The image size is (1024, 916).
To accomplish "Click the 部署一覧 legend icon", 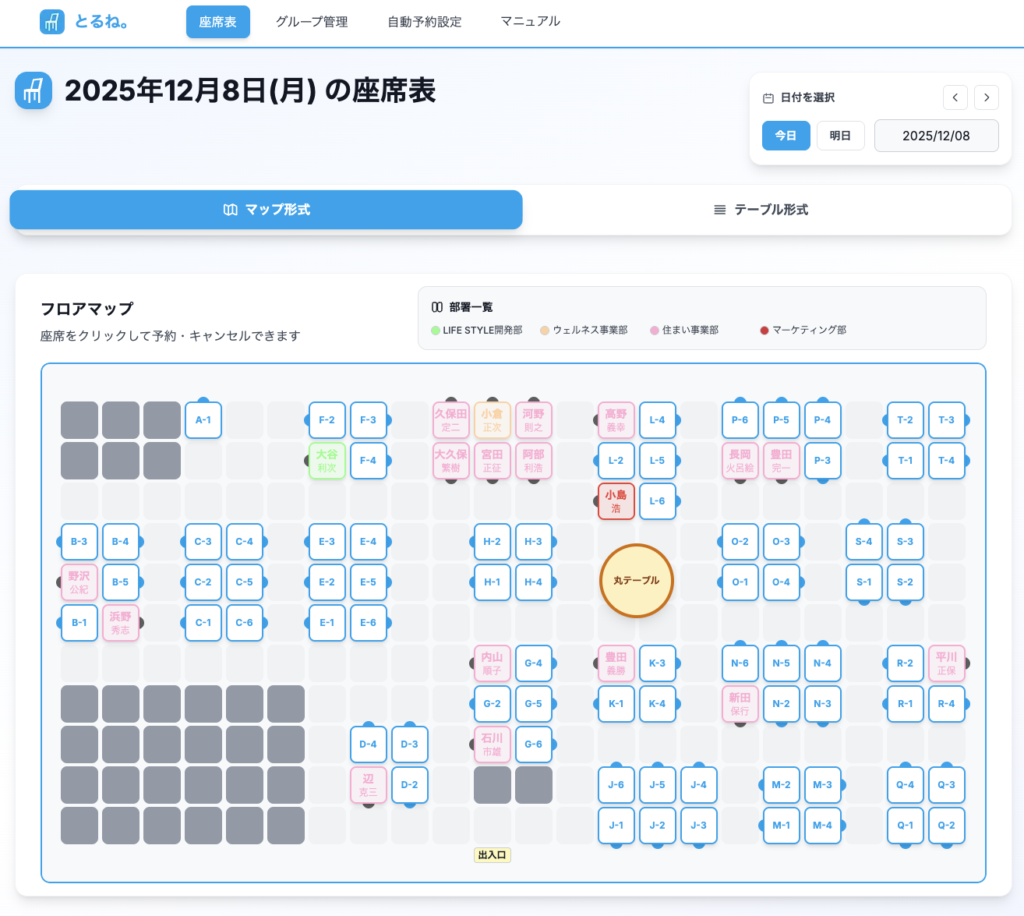I will tap(436, 308).
